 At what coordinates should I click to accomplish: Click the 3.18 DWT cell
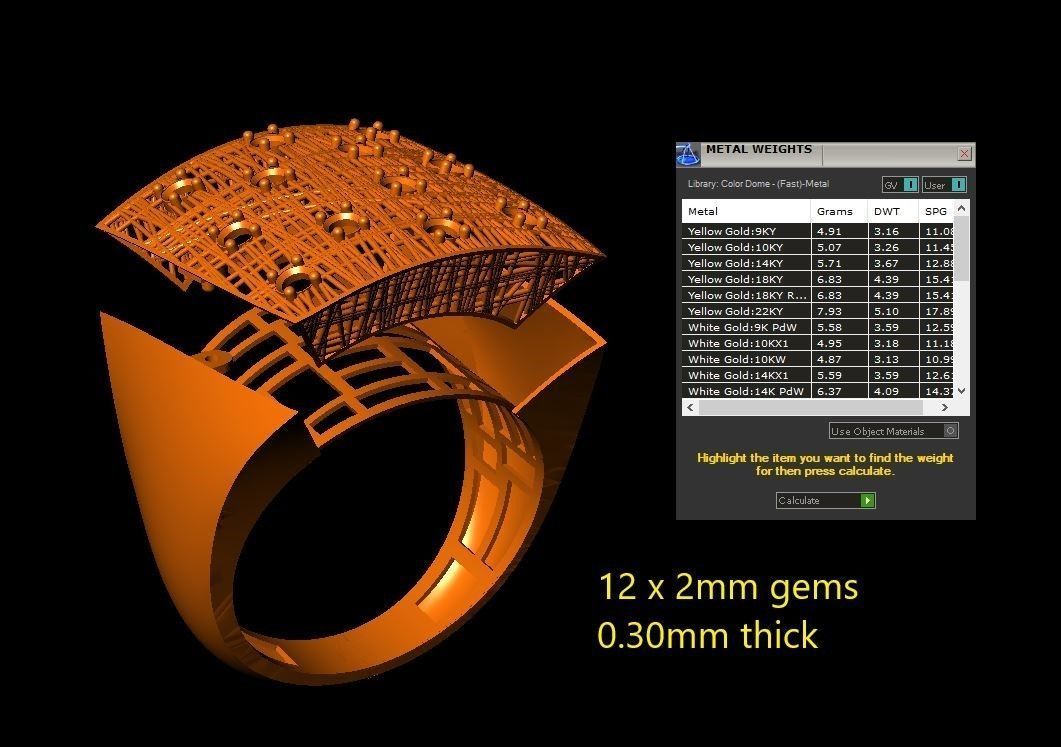(x=893, y=344)
